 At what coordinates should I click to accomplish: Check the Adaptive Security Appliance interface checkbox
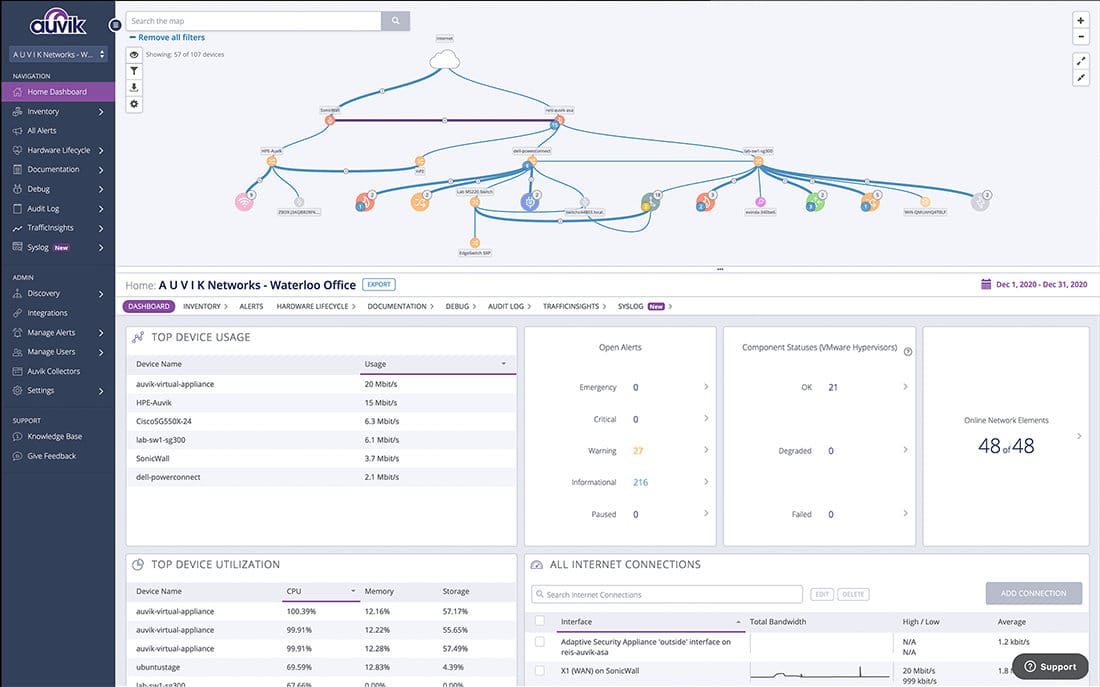click(539, 641)
